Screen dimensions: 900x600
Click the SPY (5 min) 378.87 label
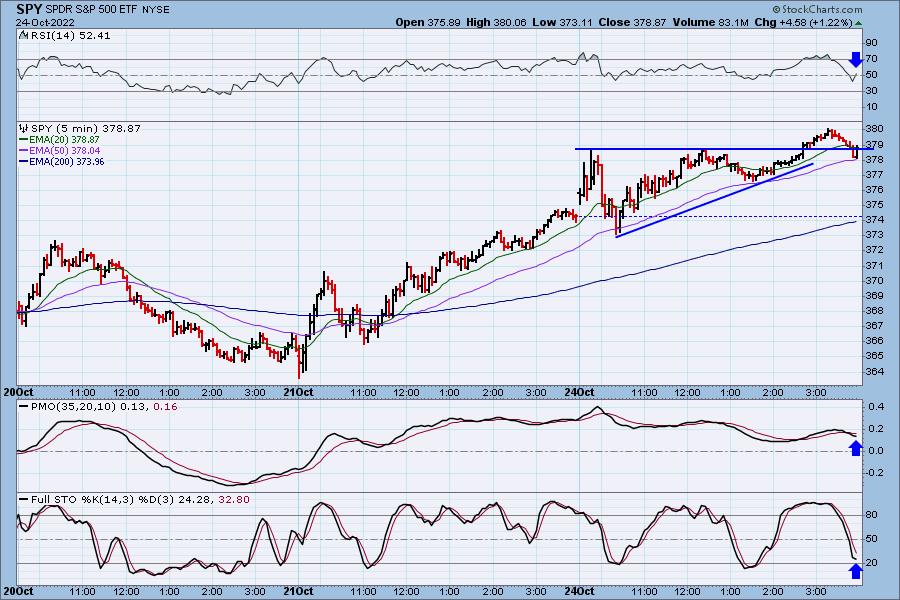[x=86, y=128]
